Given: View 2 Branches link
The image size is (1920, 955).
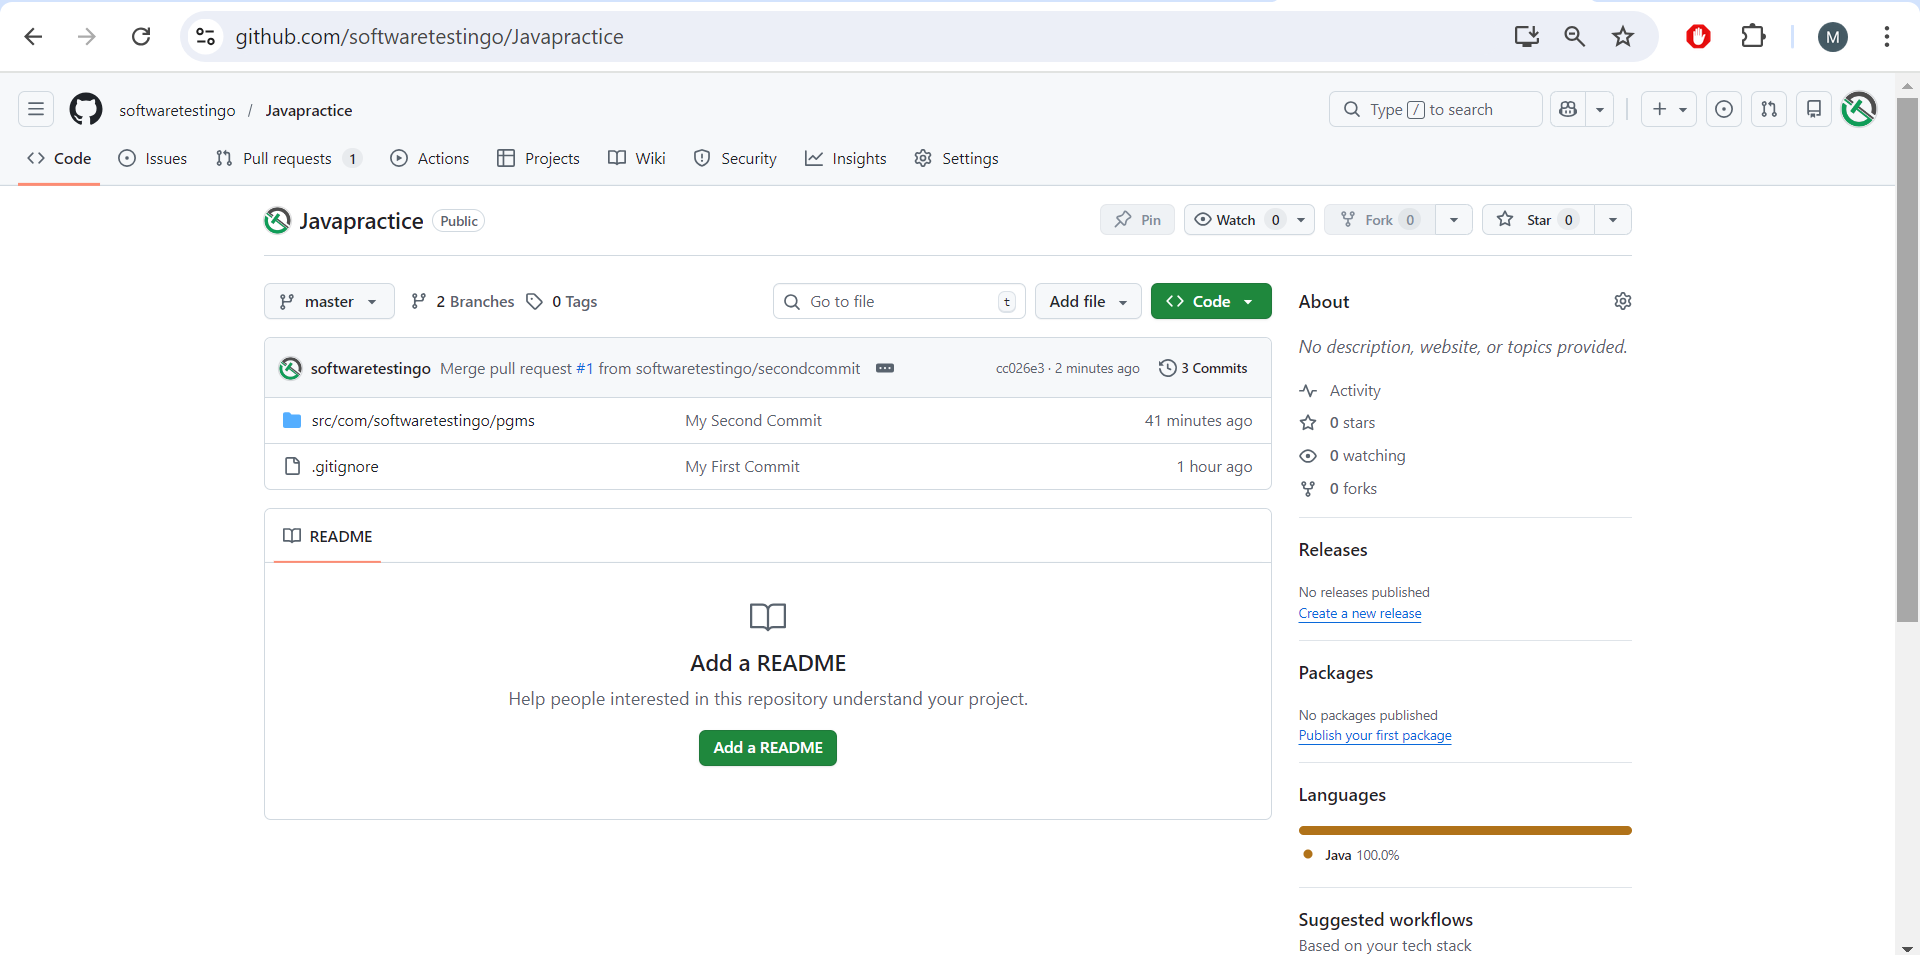Looking at the screenshot, I should [x=462, y=301].
